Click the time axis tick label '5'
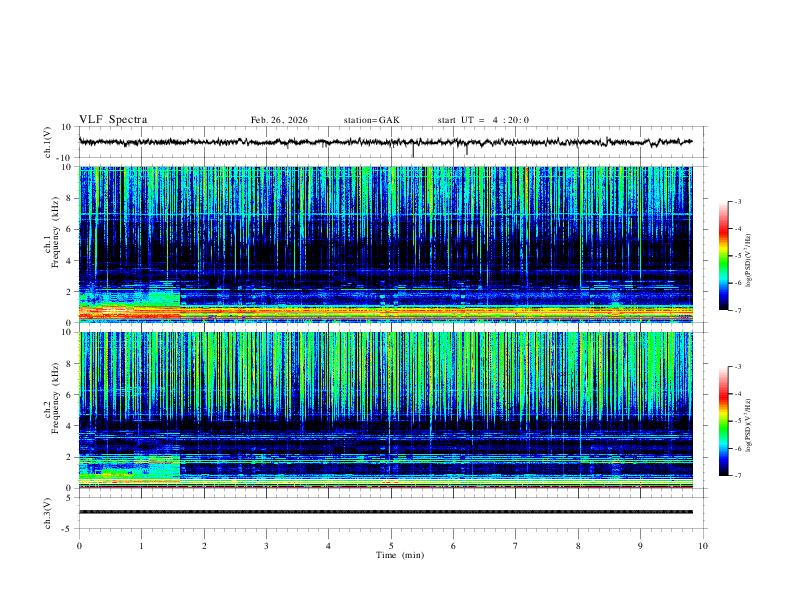Screen dimensions: 792x612 [x=391, y=546]
